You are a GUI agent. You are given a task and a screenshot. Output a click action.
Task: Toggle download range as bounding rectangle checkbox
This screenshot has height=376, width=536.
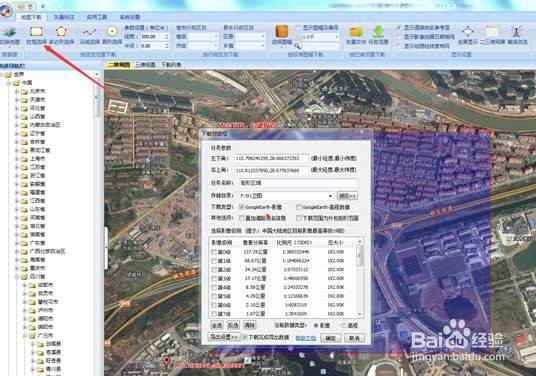tap(299, 218)
